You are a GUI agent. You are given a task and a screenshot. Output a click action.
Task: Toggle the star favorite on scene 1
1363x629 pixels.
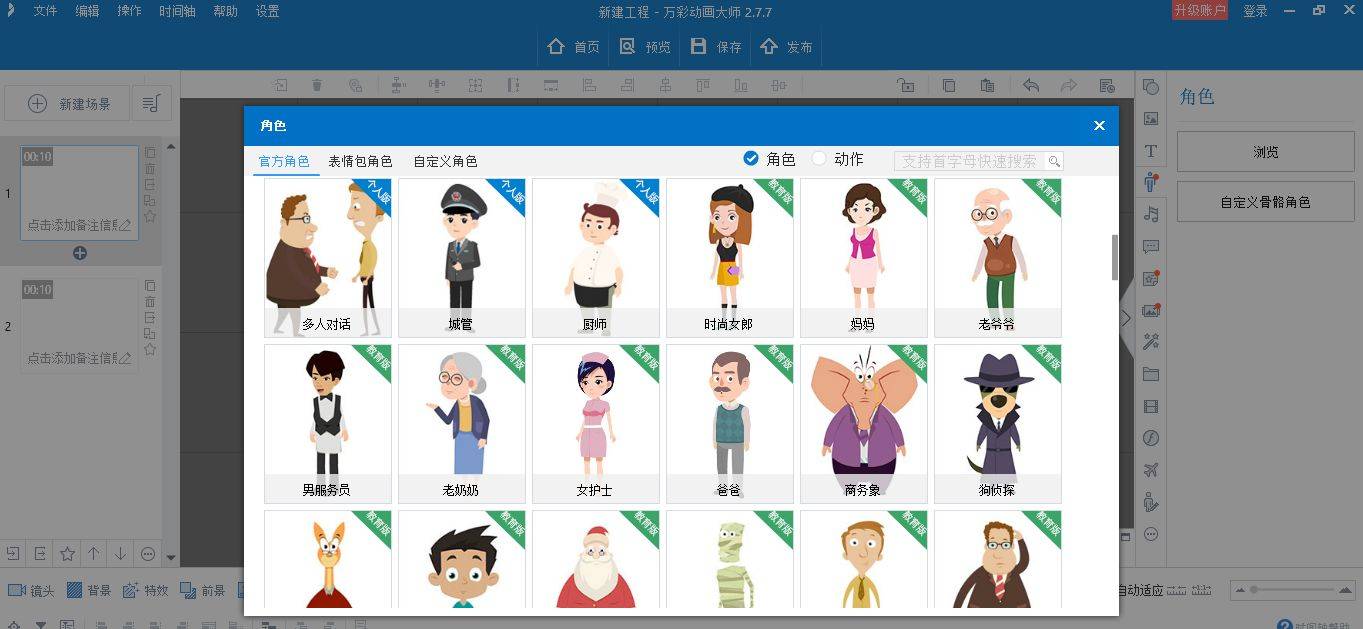tap(150, 216)
